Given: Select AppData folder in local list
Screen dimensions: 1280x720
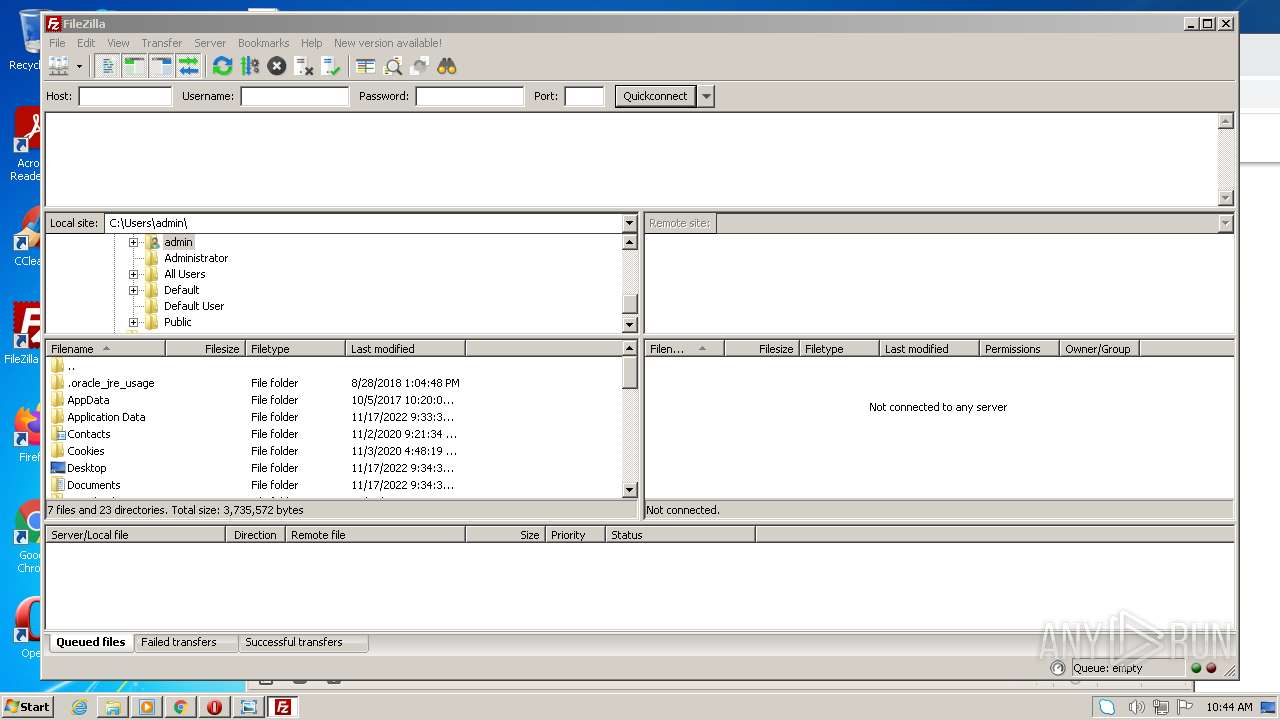Looking at the screenshot, I should tap(88, 400).
